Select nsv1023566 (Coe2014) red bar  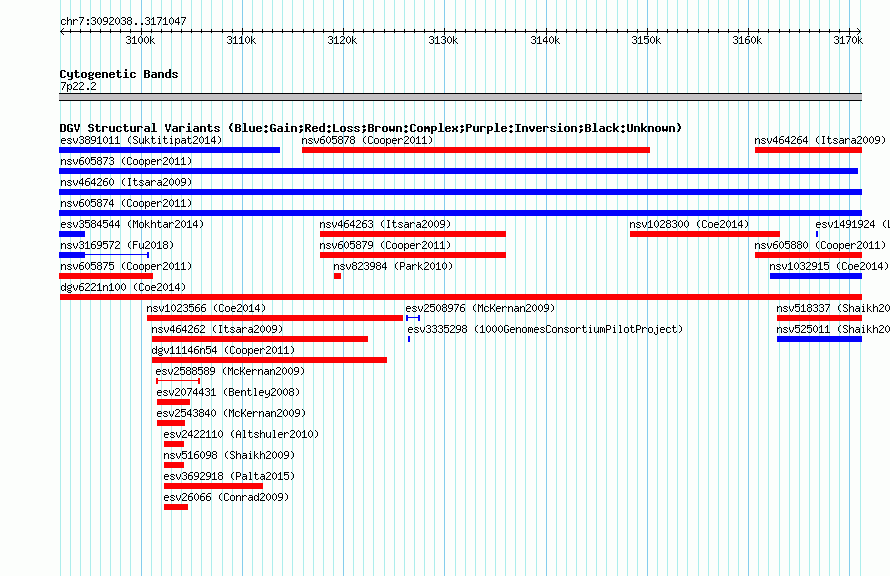pos(275,318)
